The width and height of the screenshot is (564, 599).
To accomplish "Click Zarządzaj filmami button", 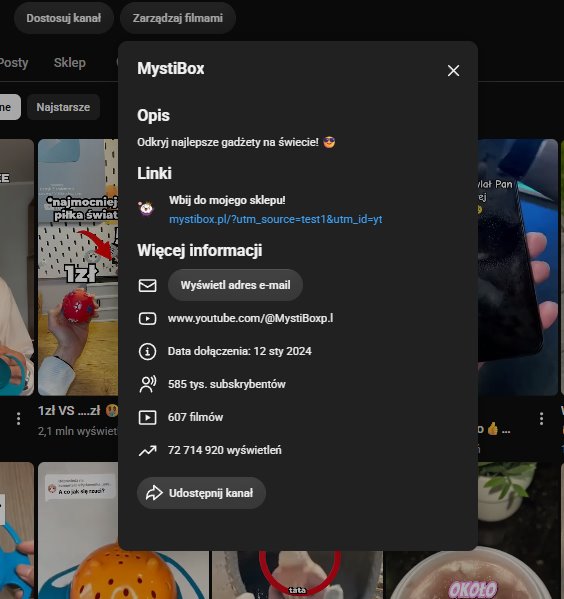I will click(178, 18).
